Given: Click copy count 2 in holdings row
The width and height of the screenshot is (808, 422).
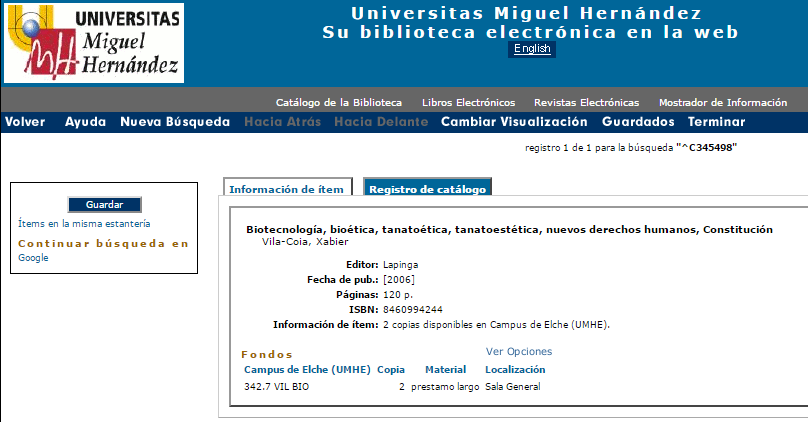Looking at the screenshot, I should tap(402, 386).
